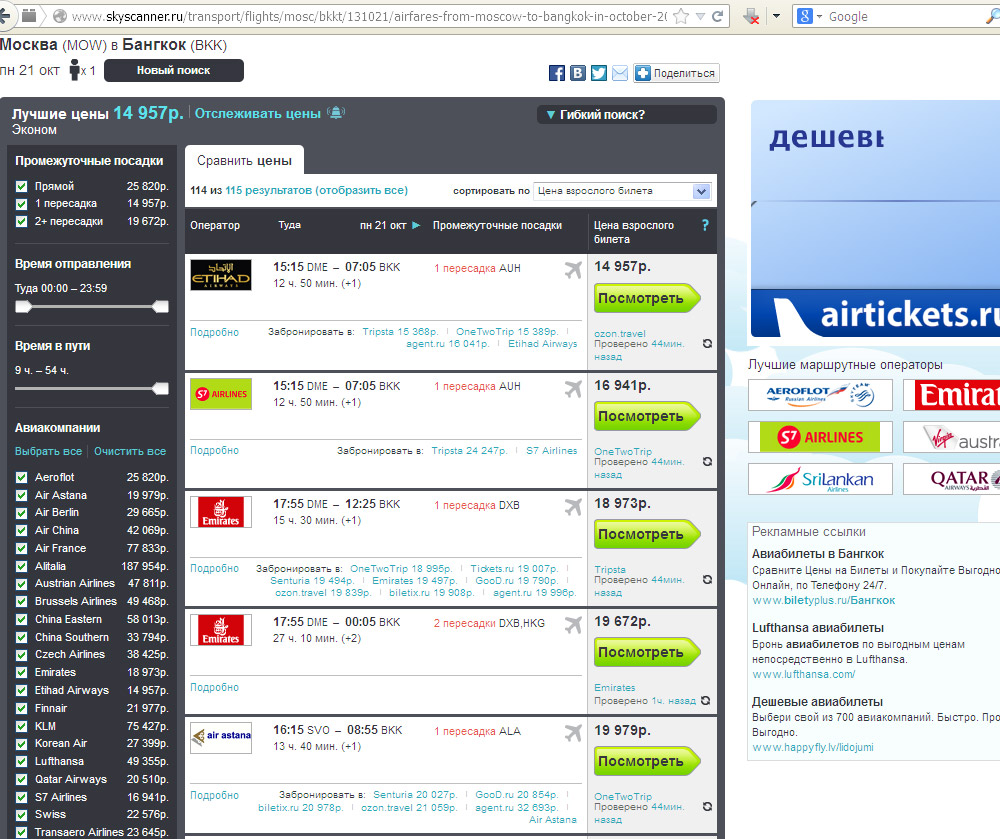The height and width of the screenshot is (839, 1000).
Task: Open the Отслеживать цены link
Action: [258, 113]
